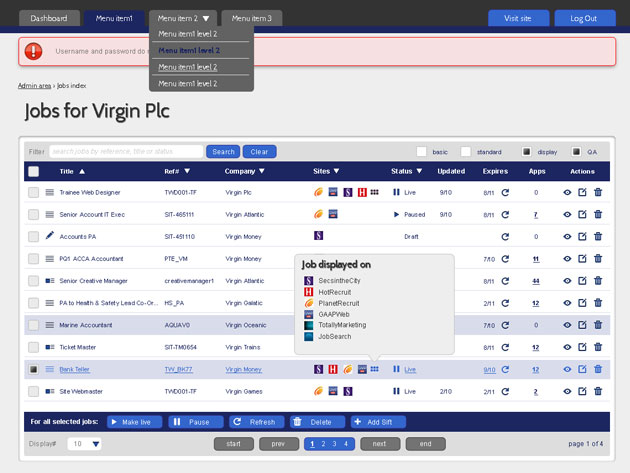The height and width of the screenshot is (473, 630).
Task: Refresh expiry for Marine Accountant row
Action: 505,325
